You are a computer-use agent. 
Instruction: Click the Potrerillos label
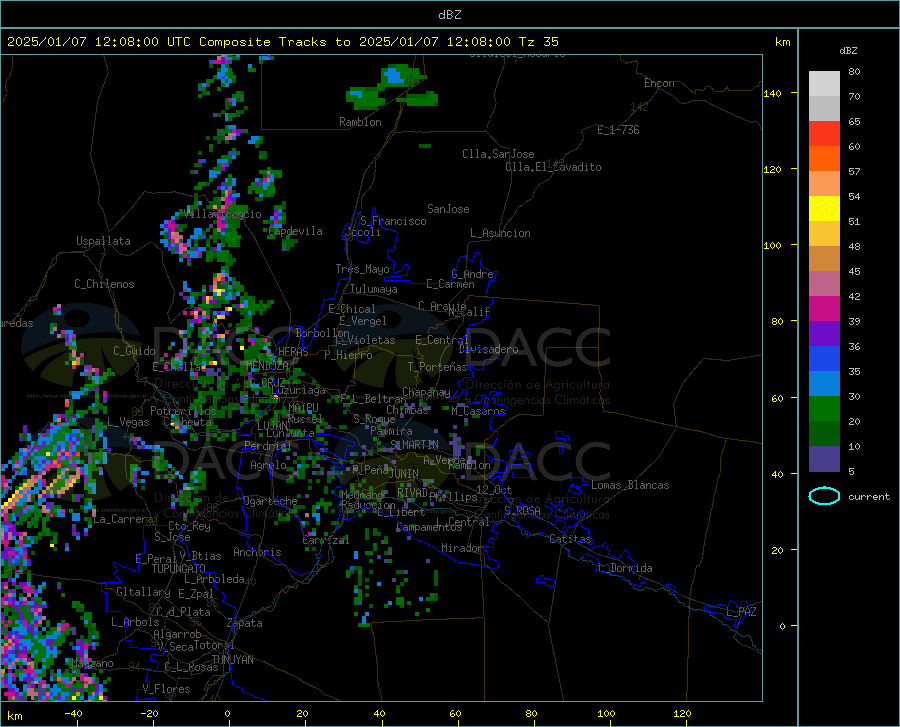(x=183, y=411)
